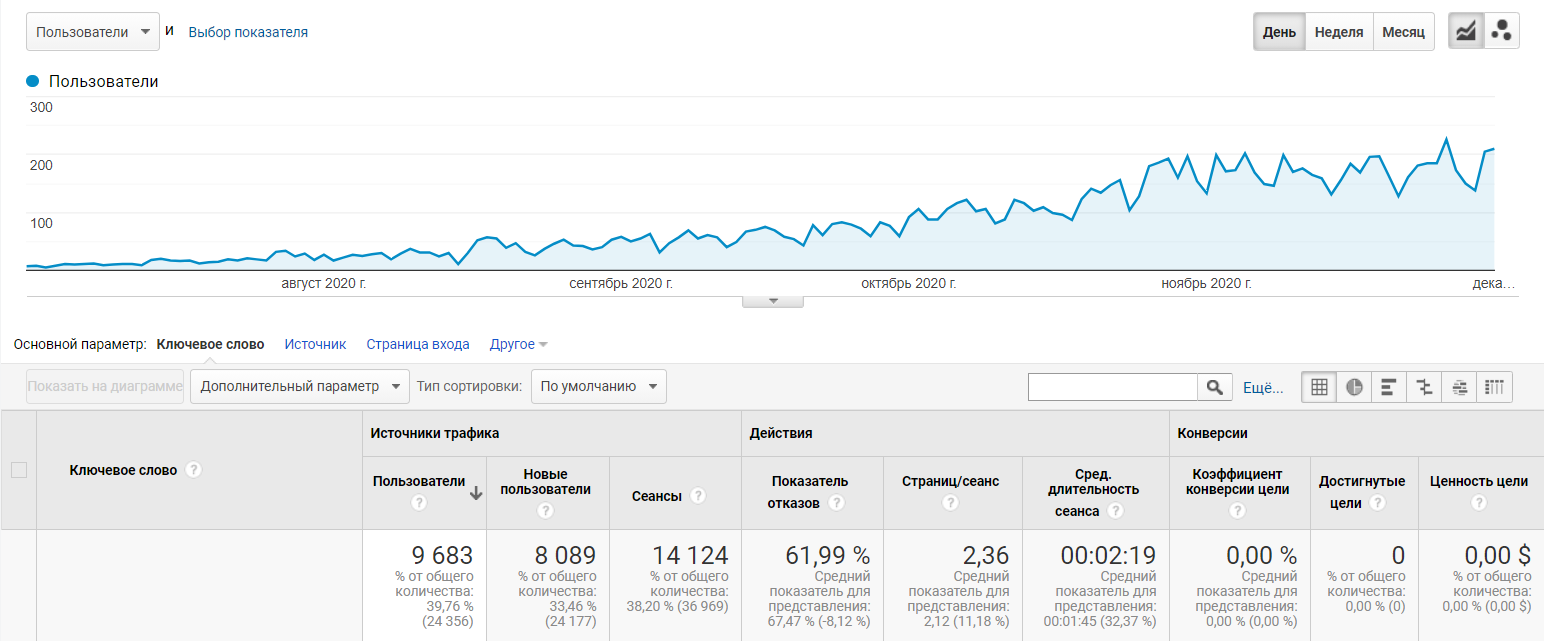
Task: Click the blue Пользователи legend dot
Action: tap(33, 82)
